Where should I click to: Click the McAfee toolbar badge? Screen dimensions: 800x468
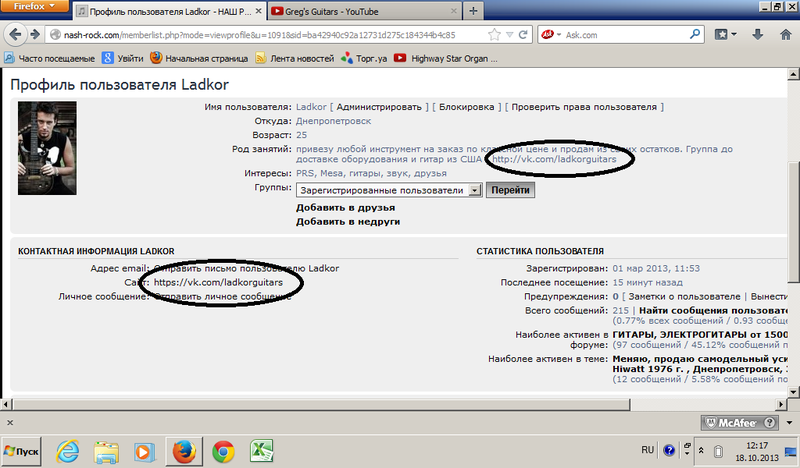tap(740, 423)
